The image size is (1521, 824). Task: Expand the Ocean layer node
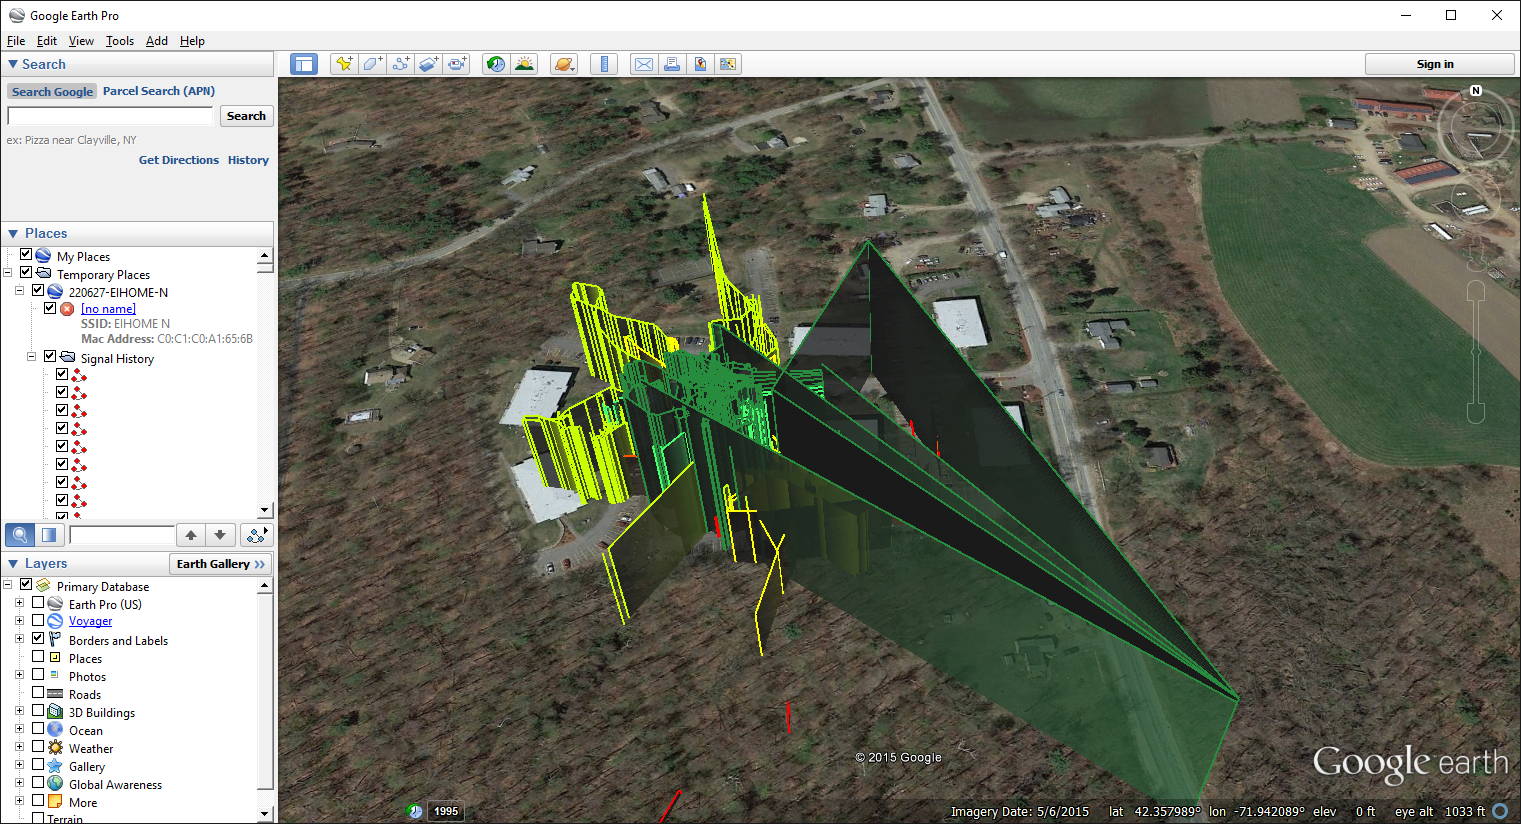pos(19,729)
